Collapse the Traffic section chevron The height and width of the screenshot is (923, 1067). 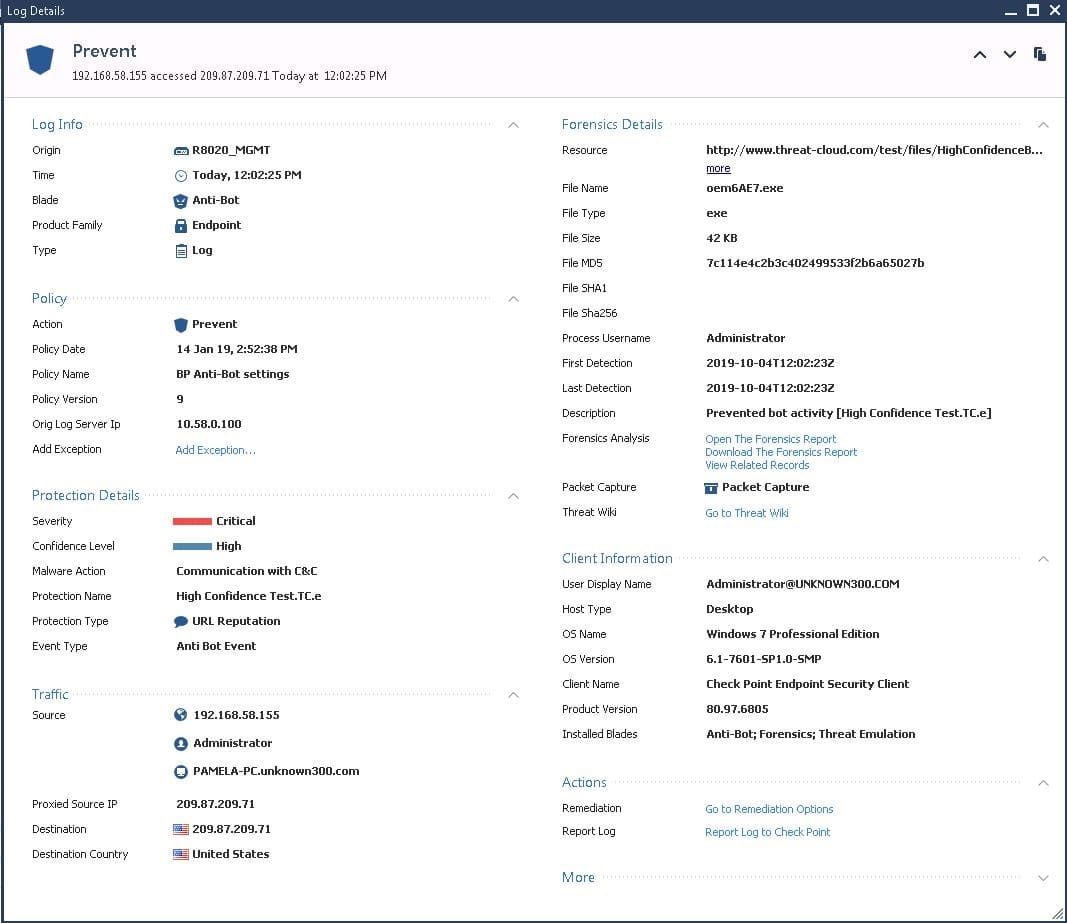click(513, 695)
